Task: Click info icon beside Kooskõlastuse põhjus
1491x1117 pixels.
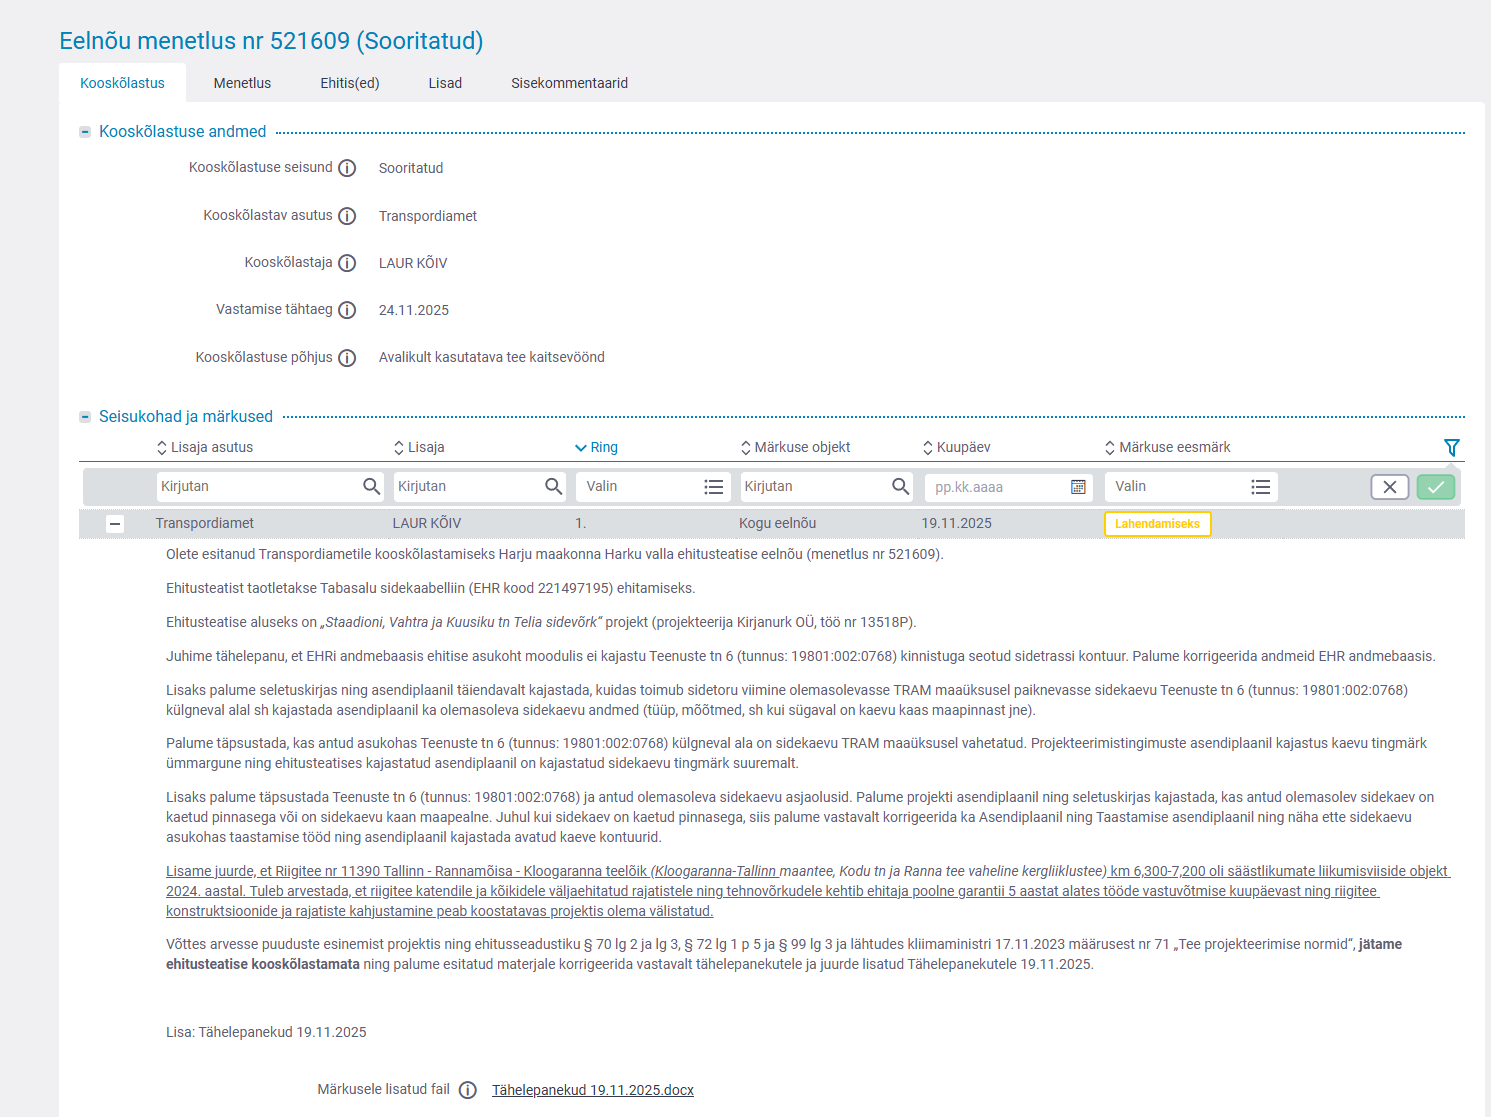Action: [x=347, y=358]
